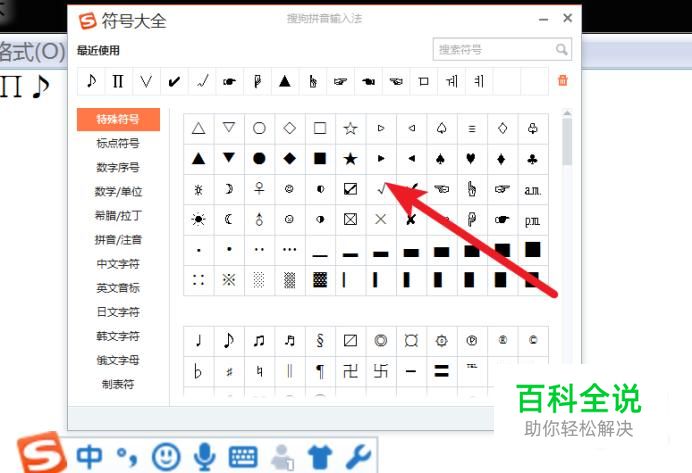Select the 日文字符 category
The height and width of the screenshot is (473, 692).
coord(118,312)
